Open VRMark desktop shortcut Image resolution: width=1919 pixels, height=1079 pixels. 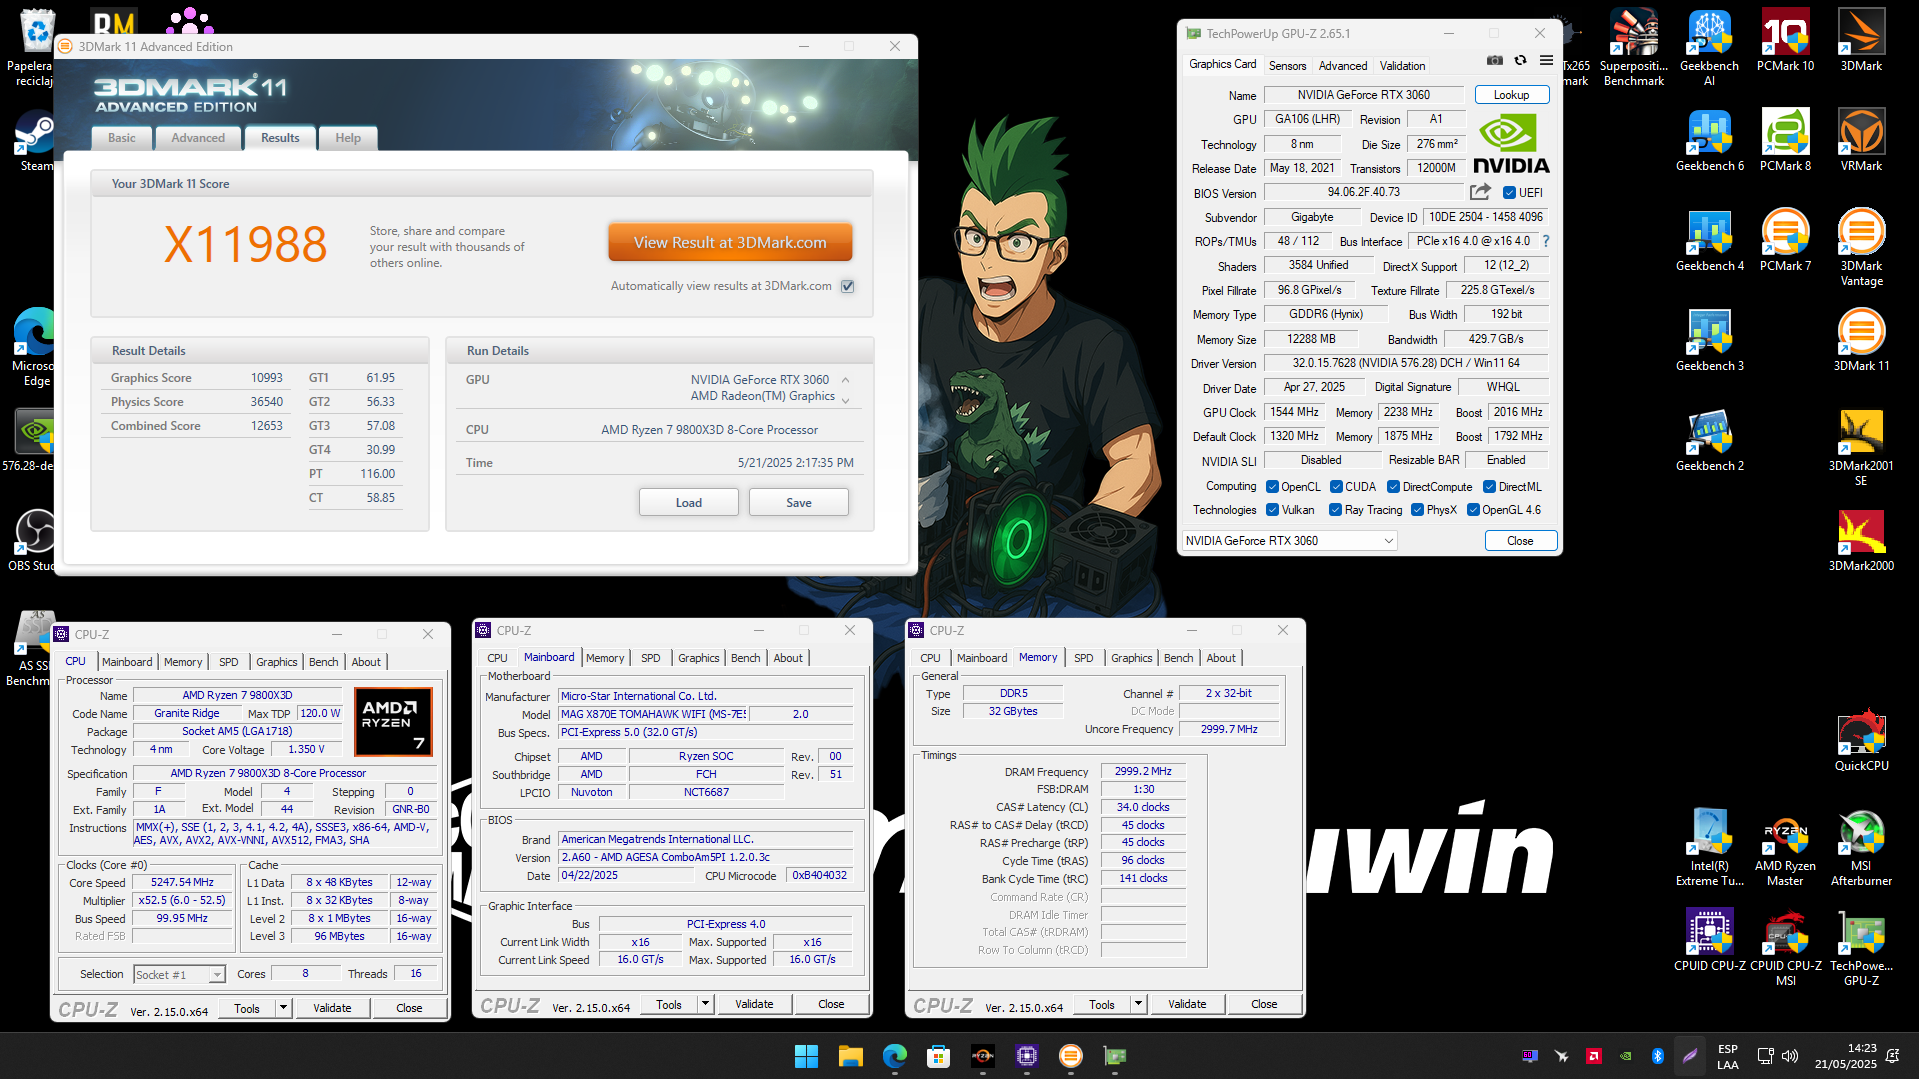(1861, 140)
